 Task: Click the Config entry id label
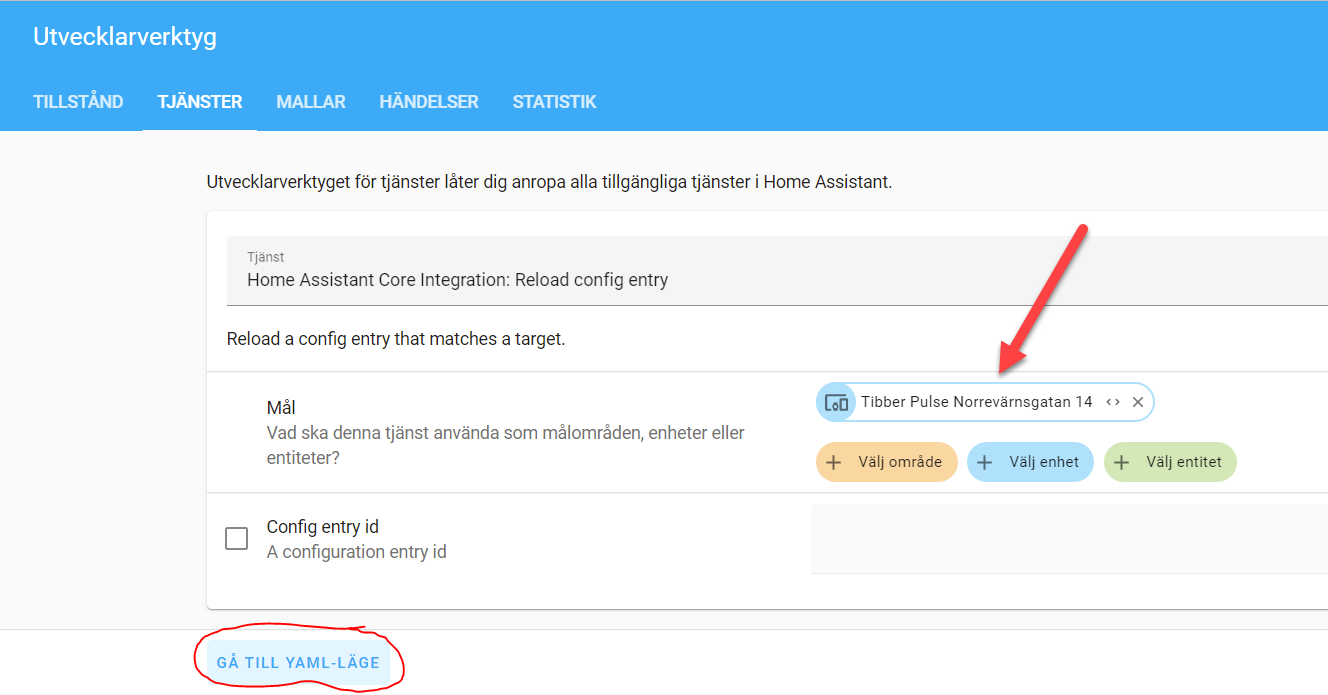(323, 527)
